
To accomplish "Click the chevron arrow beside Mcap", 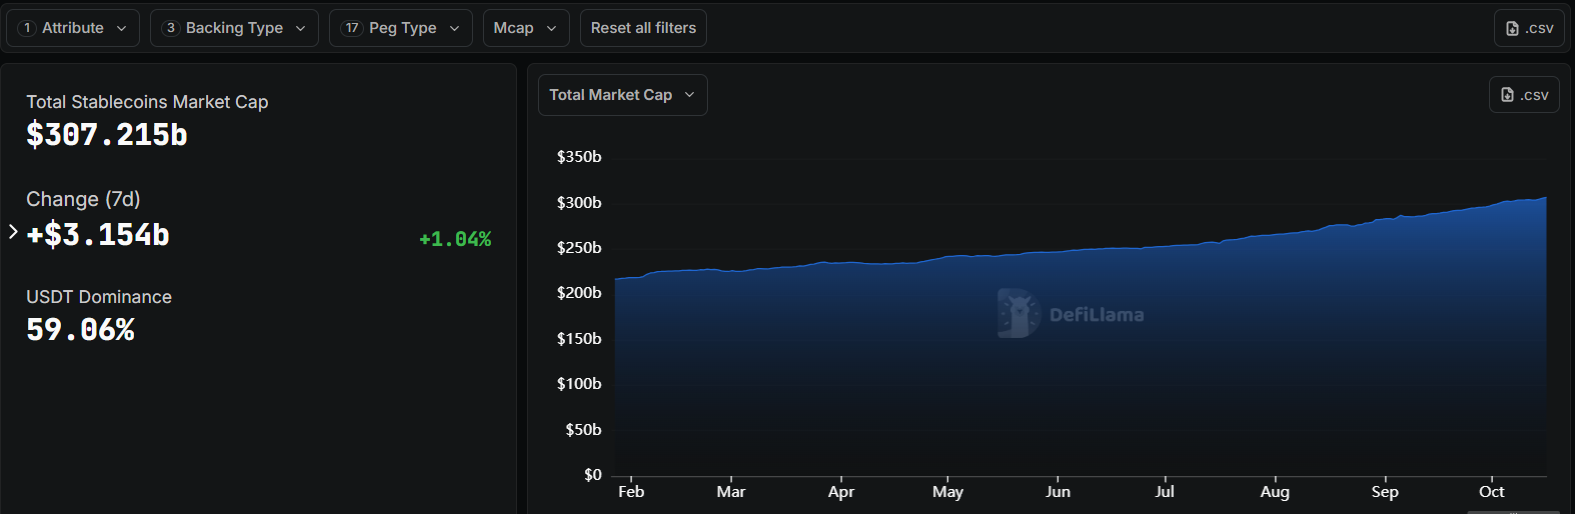I will click(x=551, y=28).
